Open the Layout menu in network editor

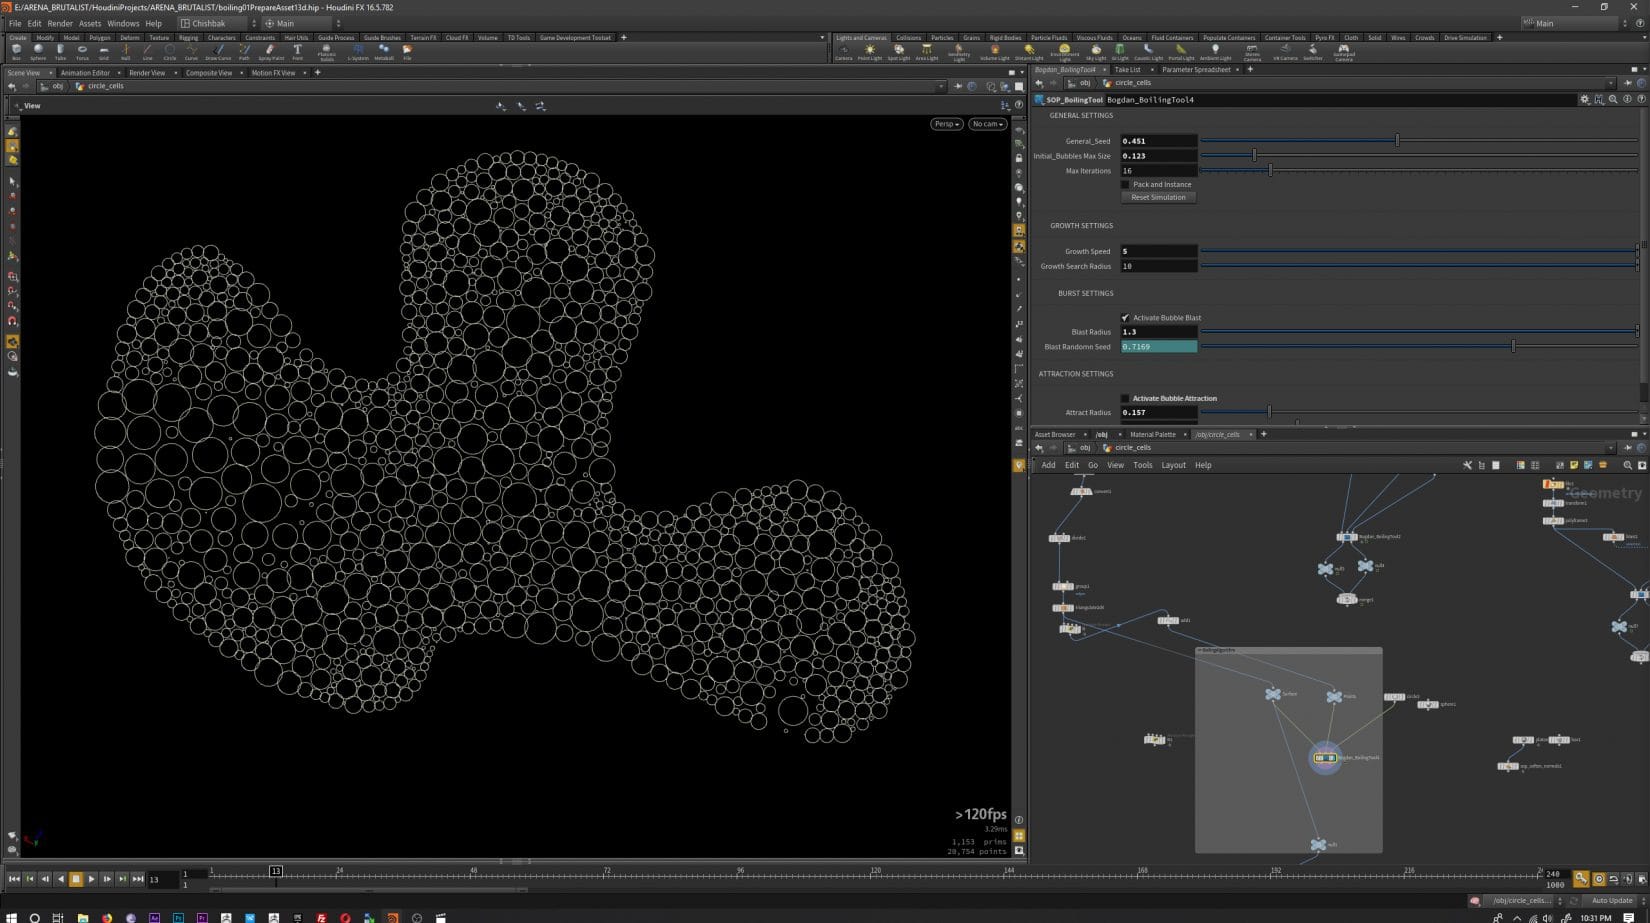[x=1172, y=465]
